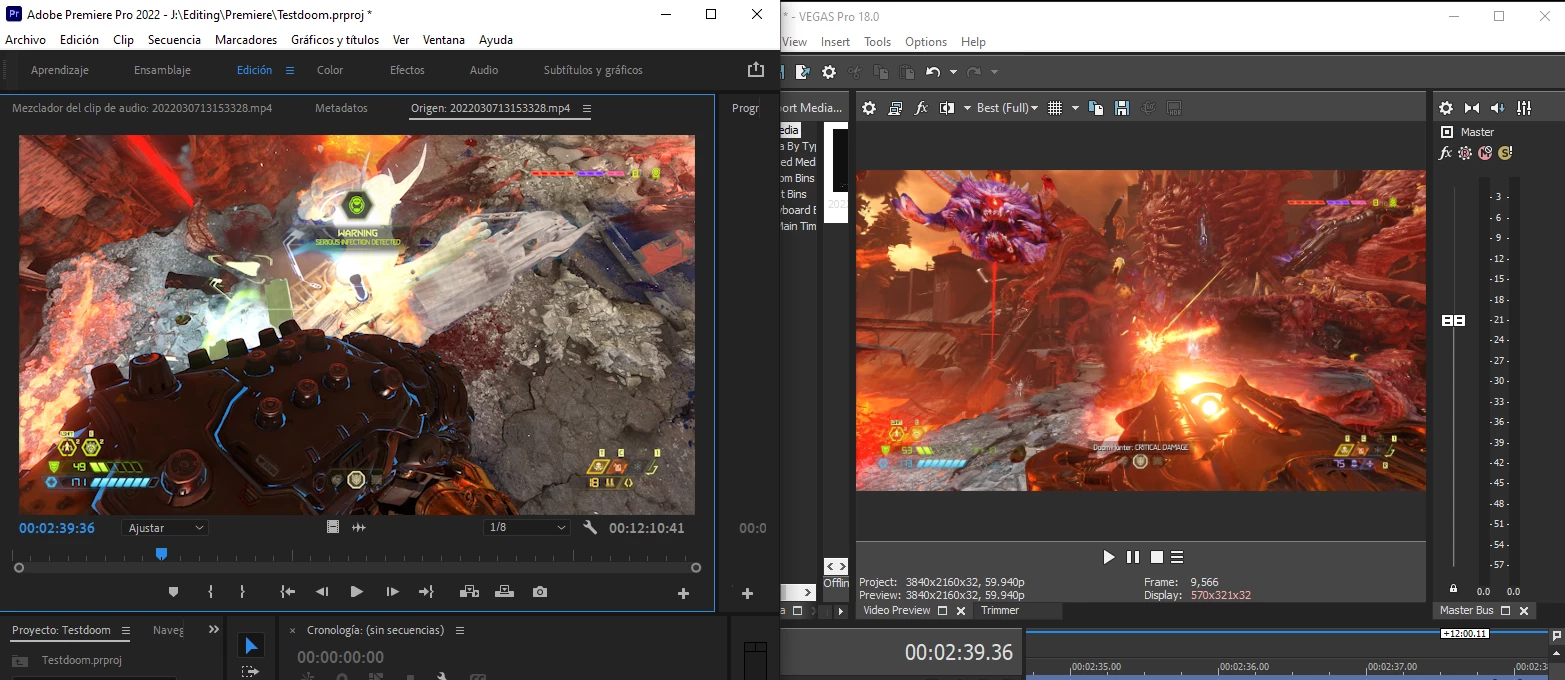Show hidden project panels with double chevron

tap(213, 630)
